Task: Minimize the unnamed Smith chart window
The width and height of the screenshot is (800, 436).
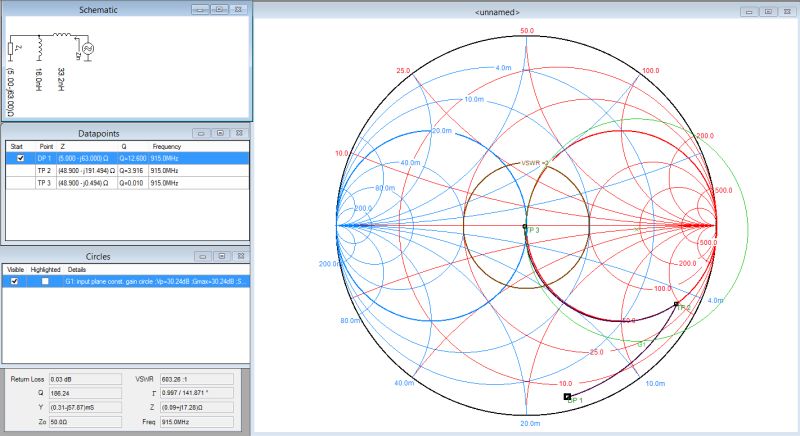Action: (x=749, y=12)
